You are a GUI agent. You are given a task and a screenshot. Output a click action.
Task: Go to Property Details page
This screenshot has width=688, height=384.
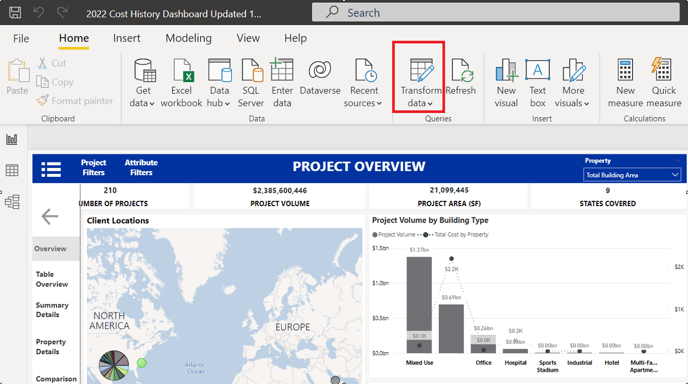[x=50, y=347]
